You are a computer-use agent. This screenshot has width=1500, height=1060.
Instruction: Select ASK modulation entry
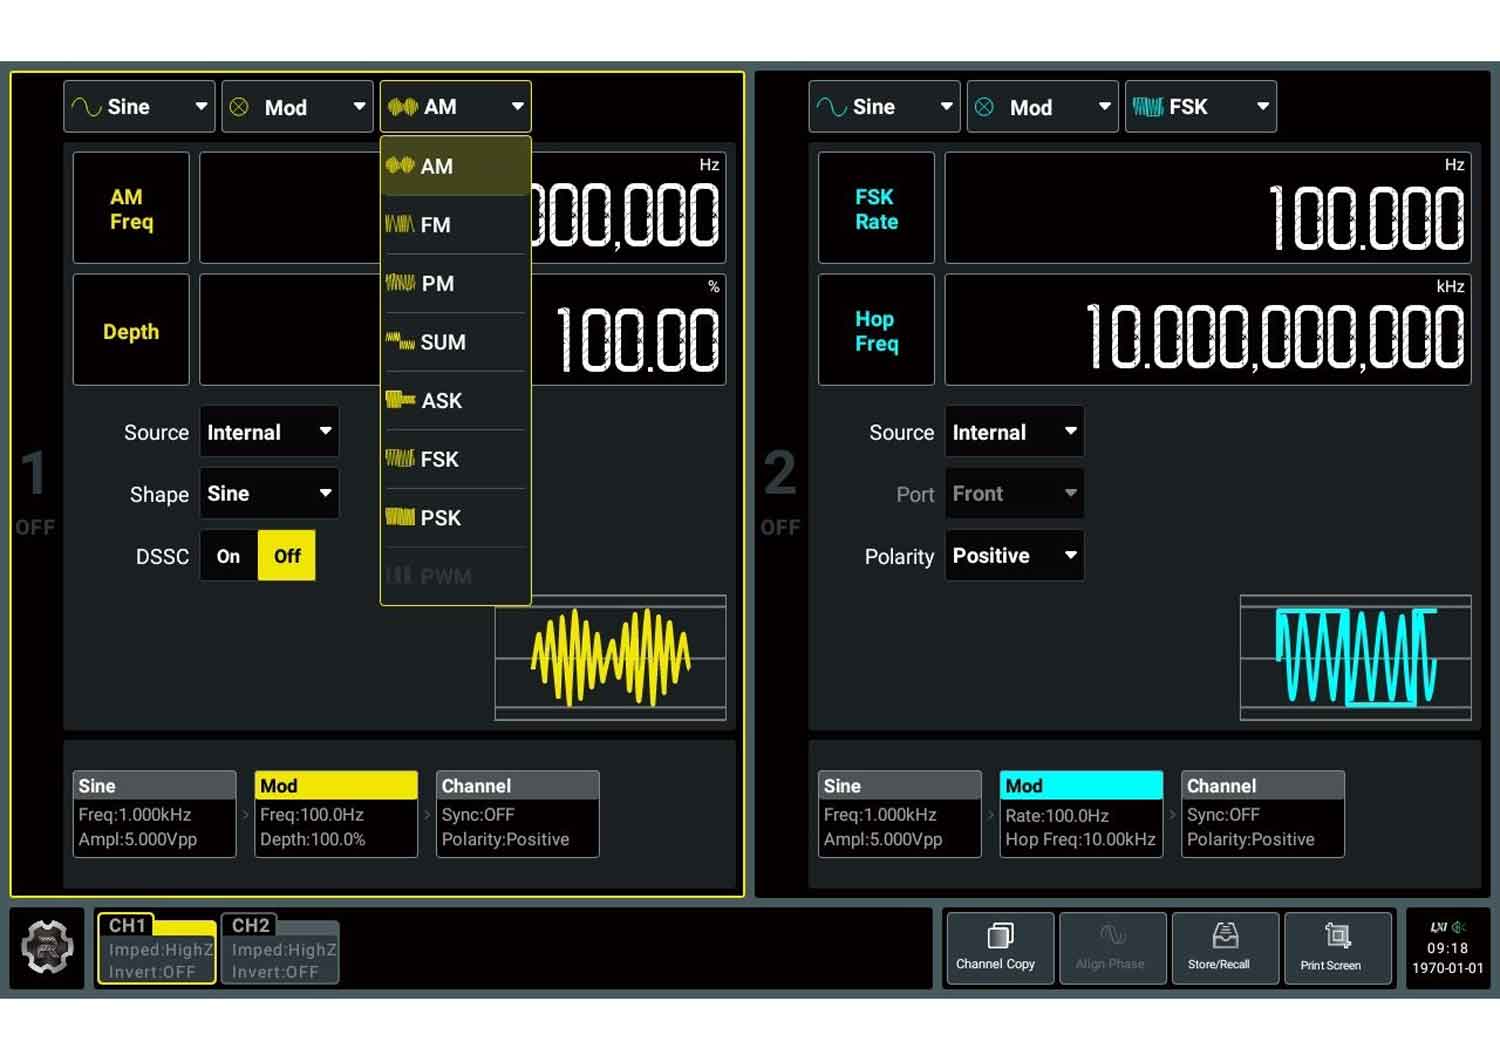(455, 401)
